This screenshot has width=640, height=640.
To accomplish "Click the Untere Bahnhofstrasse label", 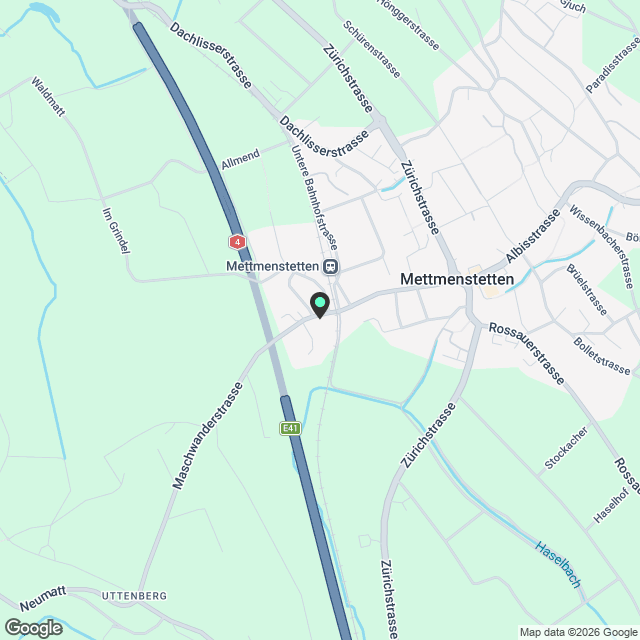I will click(x=314, y=198).
